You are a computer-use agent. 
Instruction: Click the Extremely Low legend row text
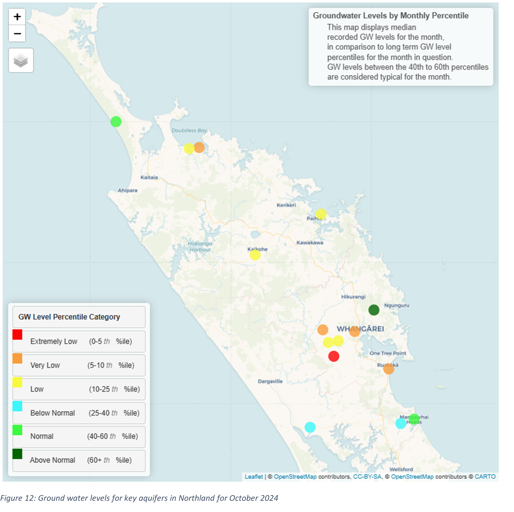tap(81, 341)
